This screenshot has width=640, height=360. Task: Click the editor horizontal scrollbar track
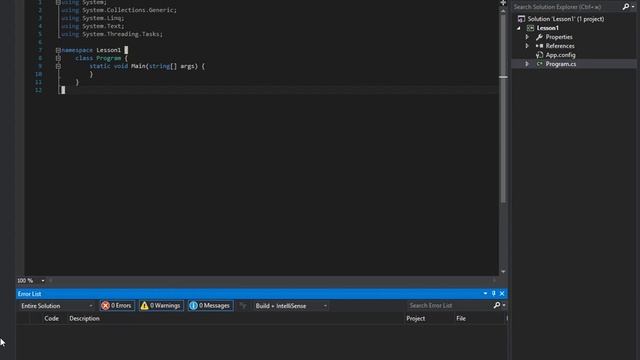(271, 280)
